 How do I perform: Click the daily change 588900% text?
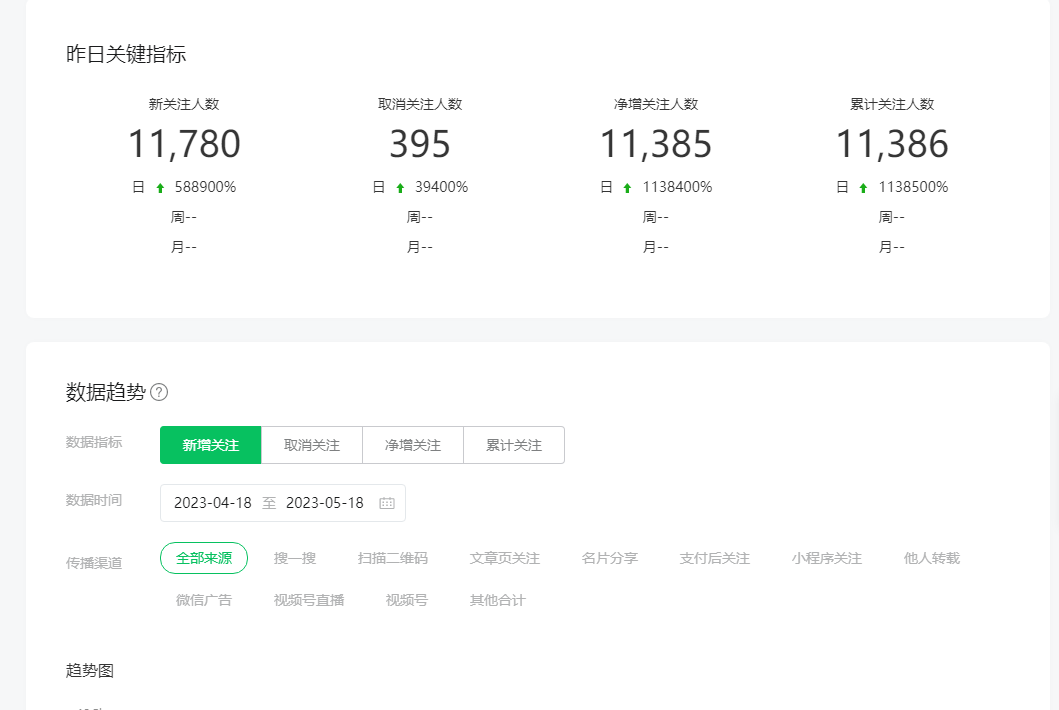(x=205, y=187)
